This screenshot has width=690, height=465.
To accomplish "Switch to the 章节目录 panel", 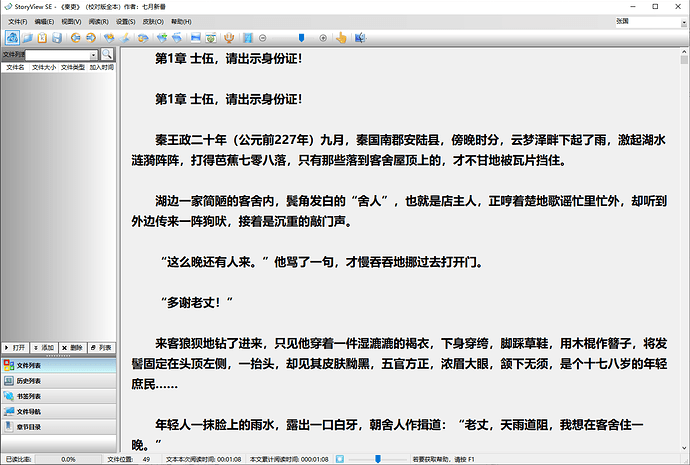I will [x=59, y=427].
